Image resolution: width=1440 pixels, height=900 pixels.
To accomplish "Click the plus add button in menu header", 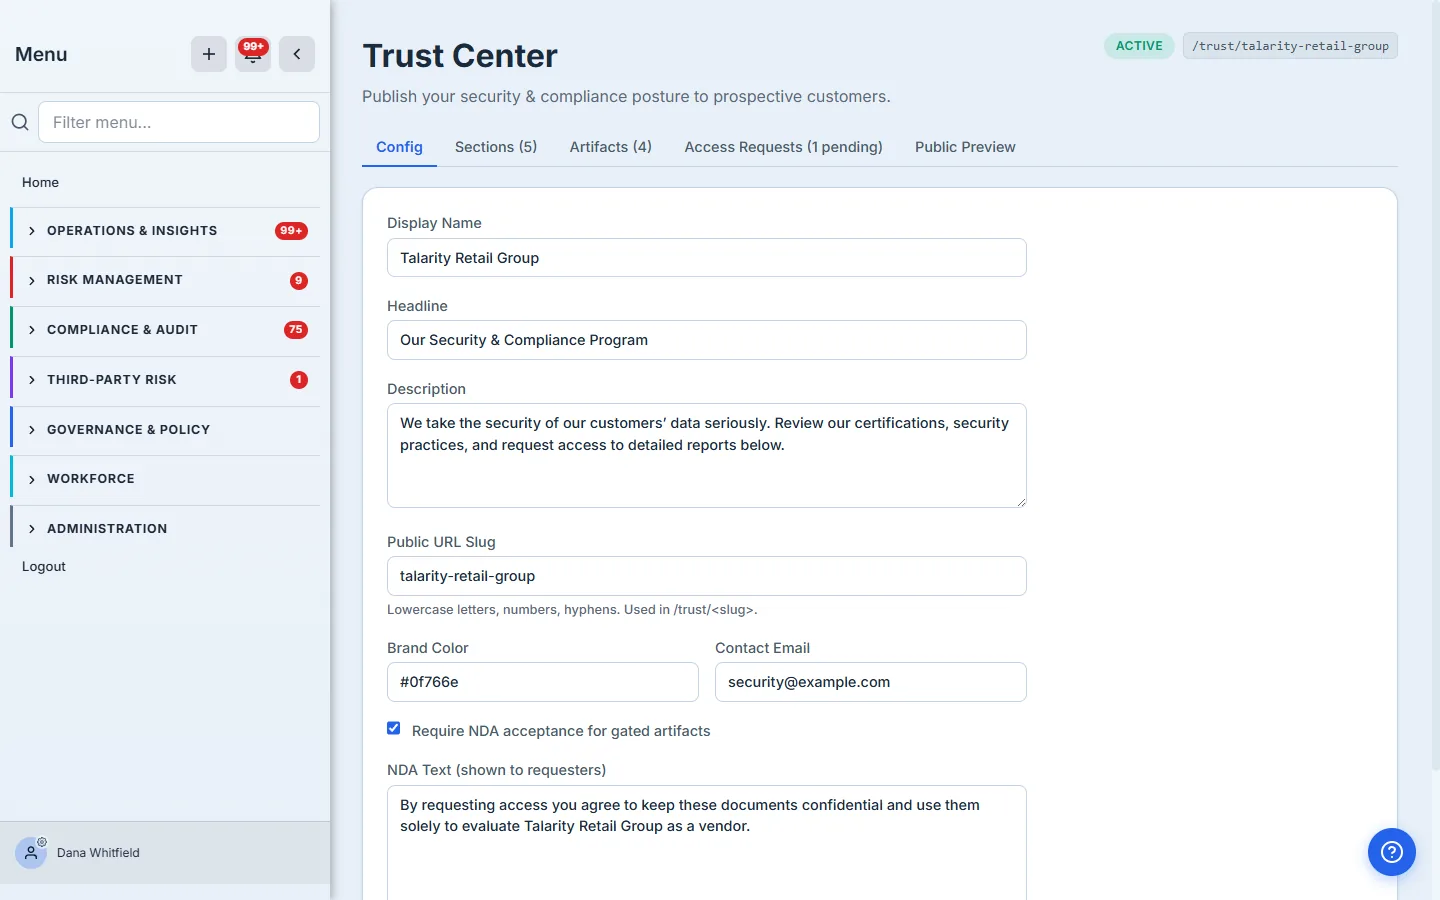I will (x=209, y=54).
